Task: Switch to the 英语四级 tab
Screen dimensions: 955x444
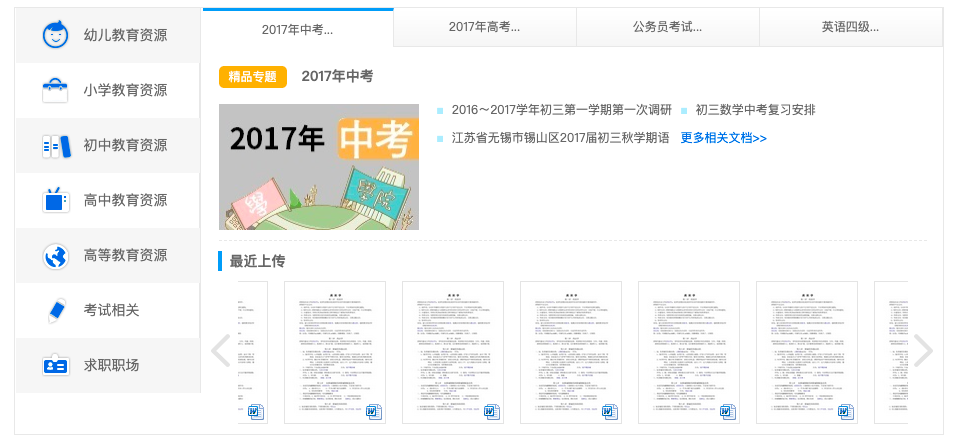Action: click(x=851, y=27)
